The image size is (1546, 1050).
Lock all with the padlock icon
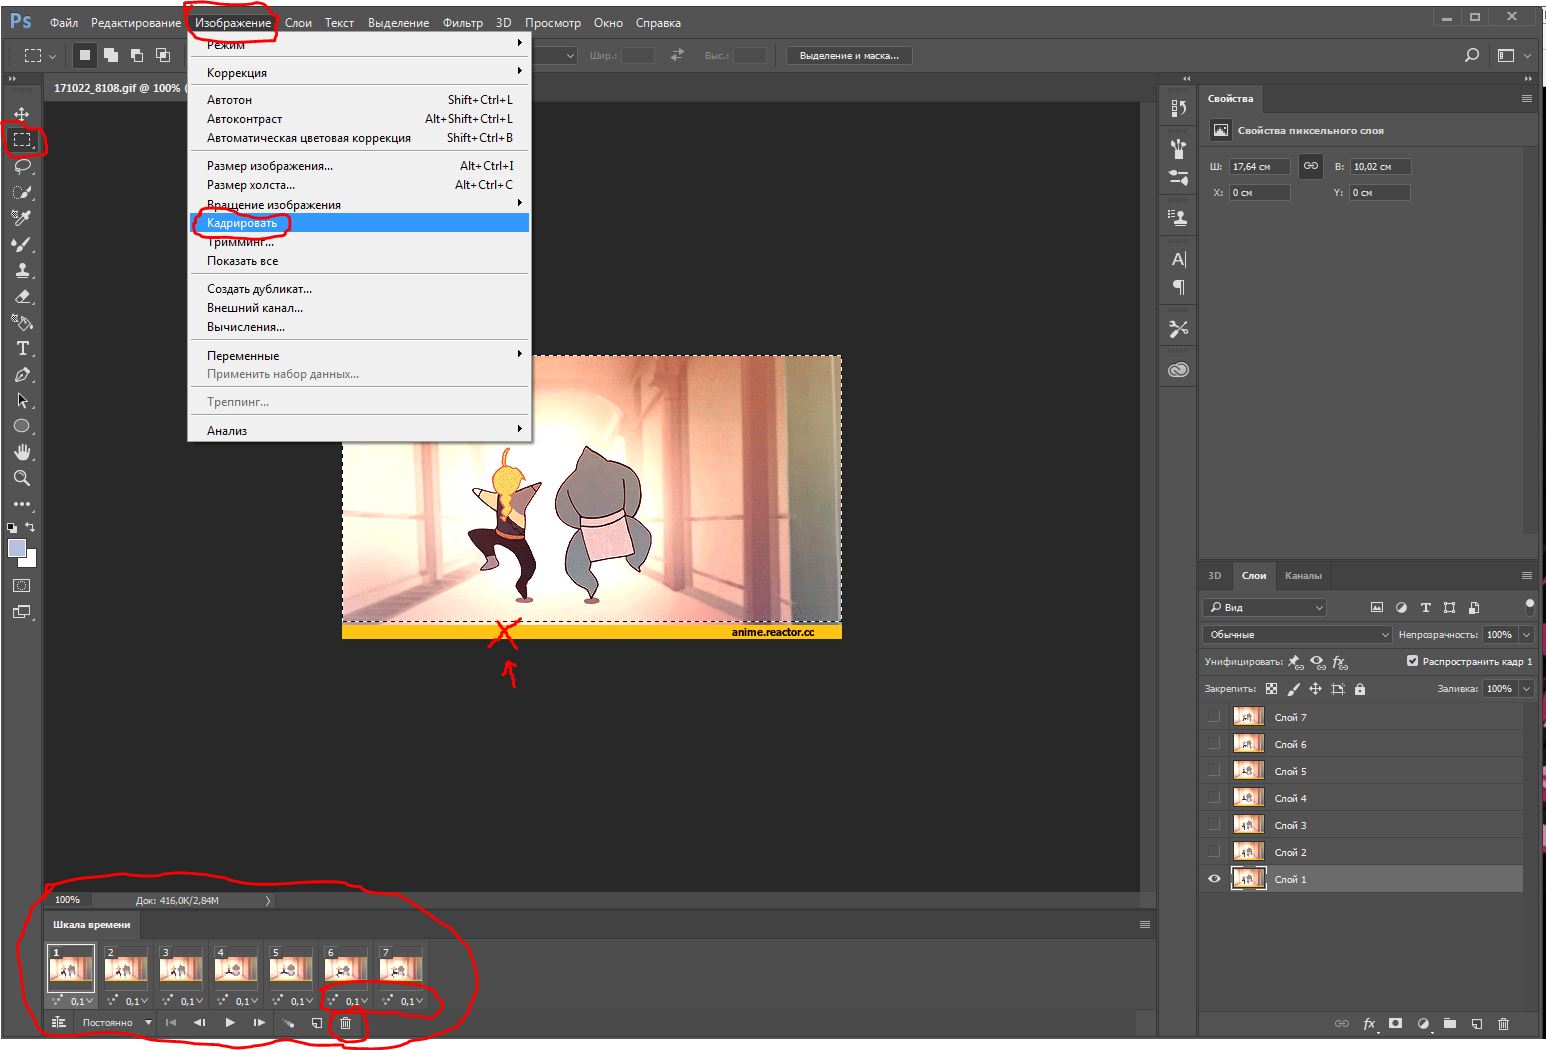tap(1360, 689)
